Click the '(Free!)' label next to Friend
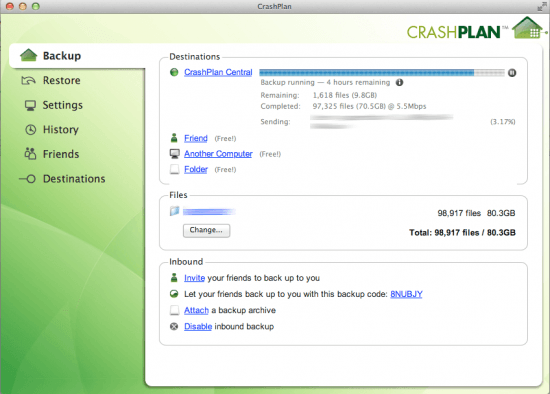 (225, 139)
